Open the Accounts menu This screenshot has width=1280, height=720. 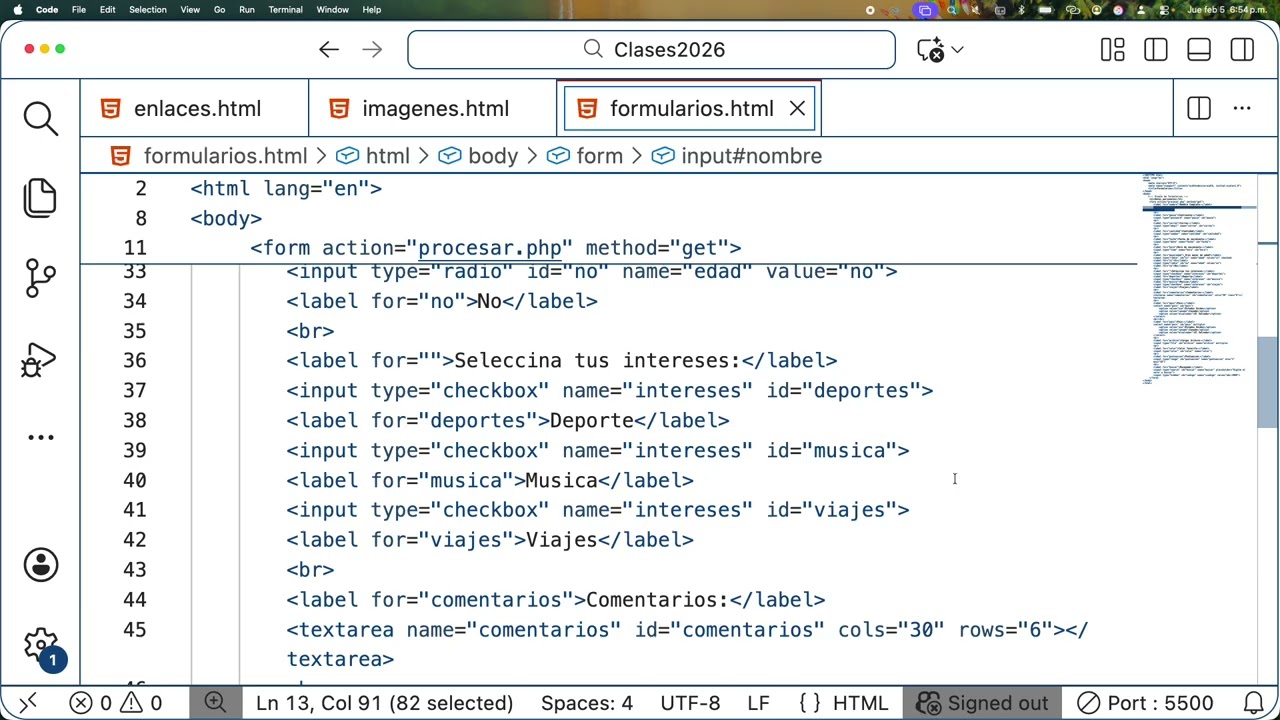tap(41, 565)
